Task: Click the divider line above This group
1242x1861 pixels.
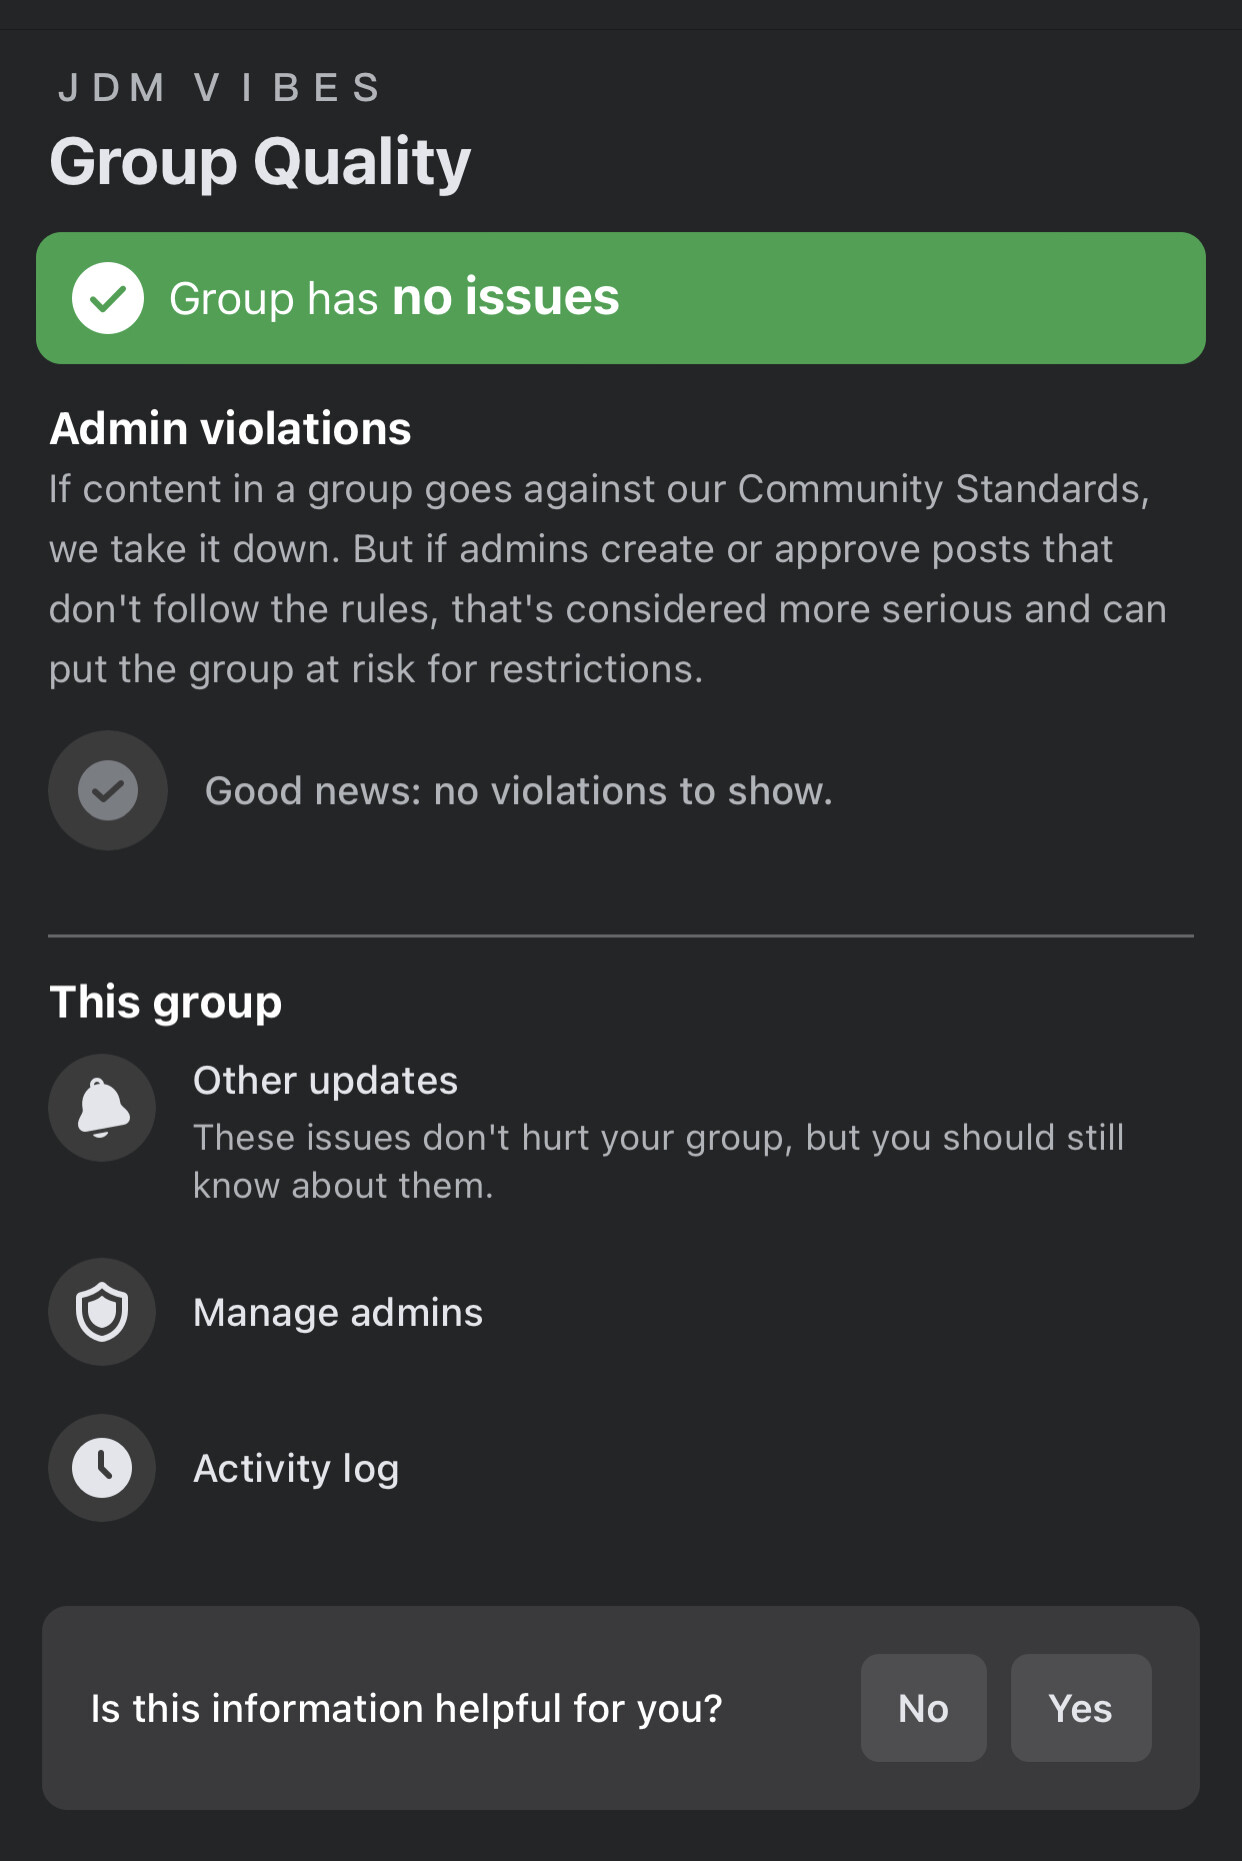Action: 621,936
